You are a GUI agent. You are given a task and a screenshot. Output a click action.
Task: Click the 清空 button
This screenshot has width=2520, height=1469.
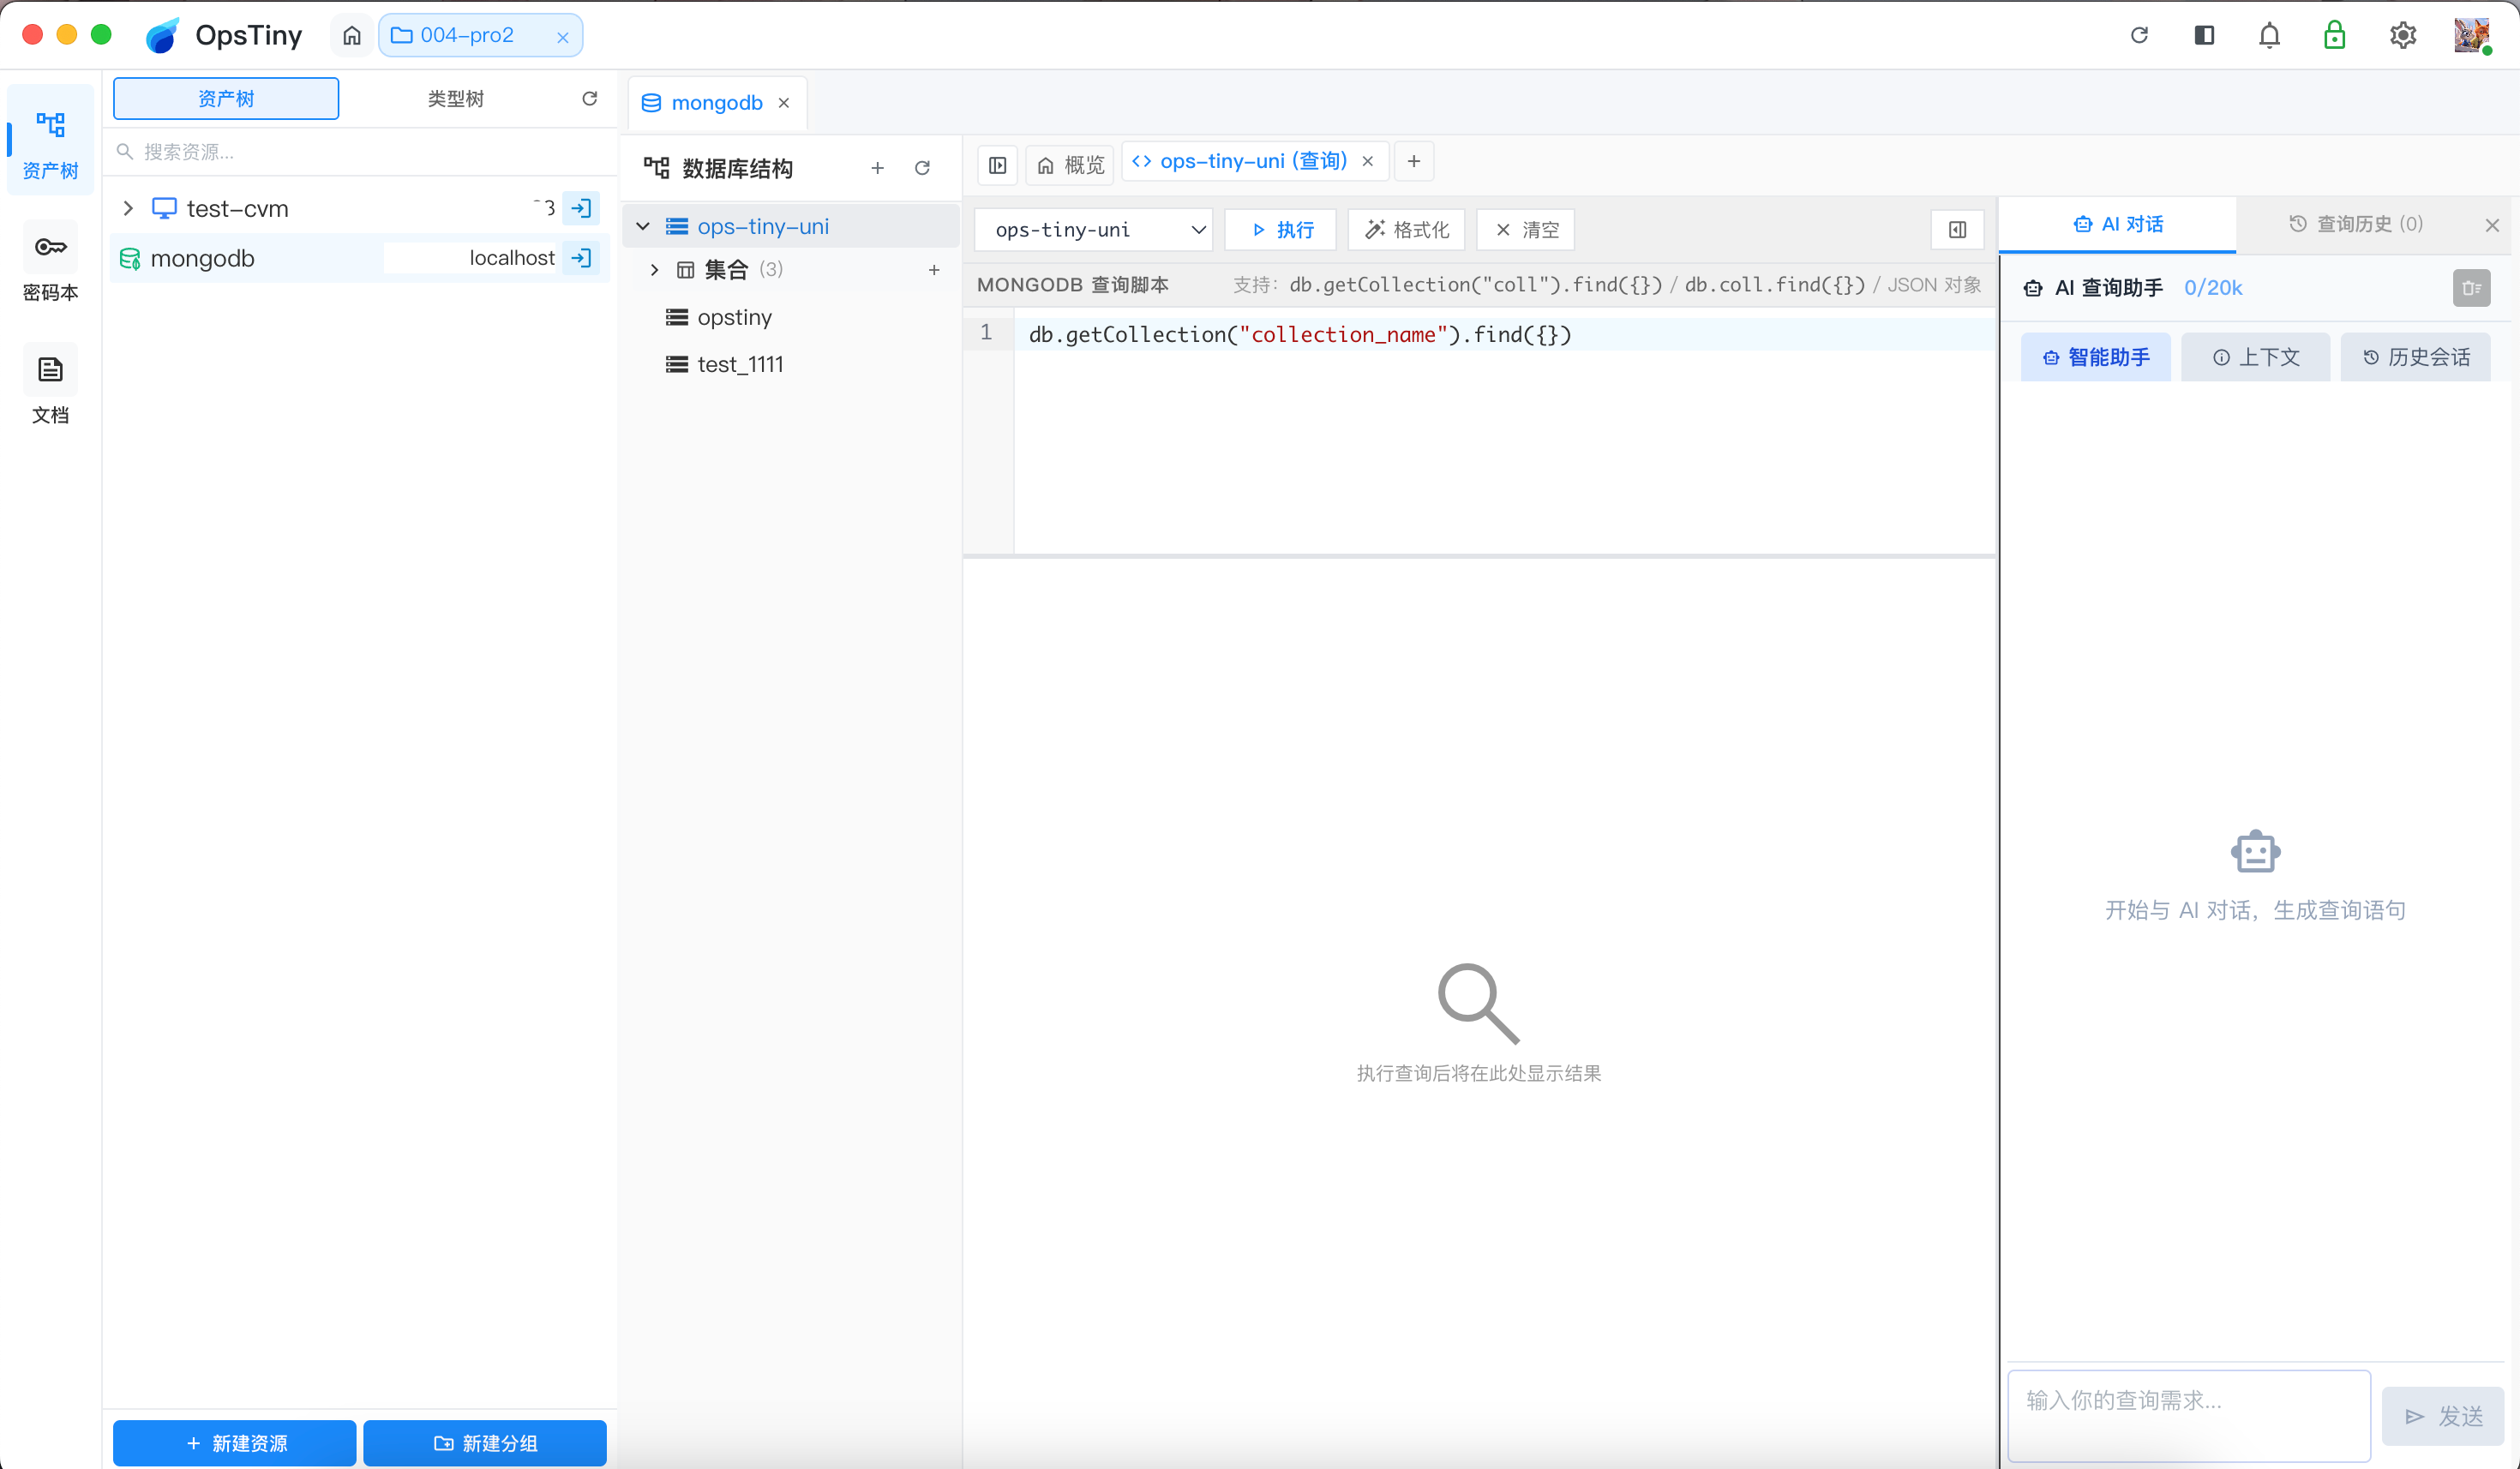point(1526,230)
